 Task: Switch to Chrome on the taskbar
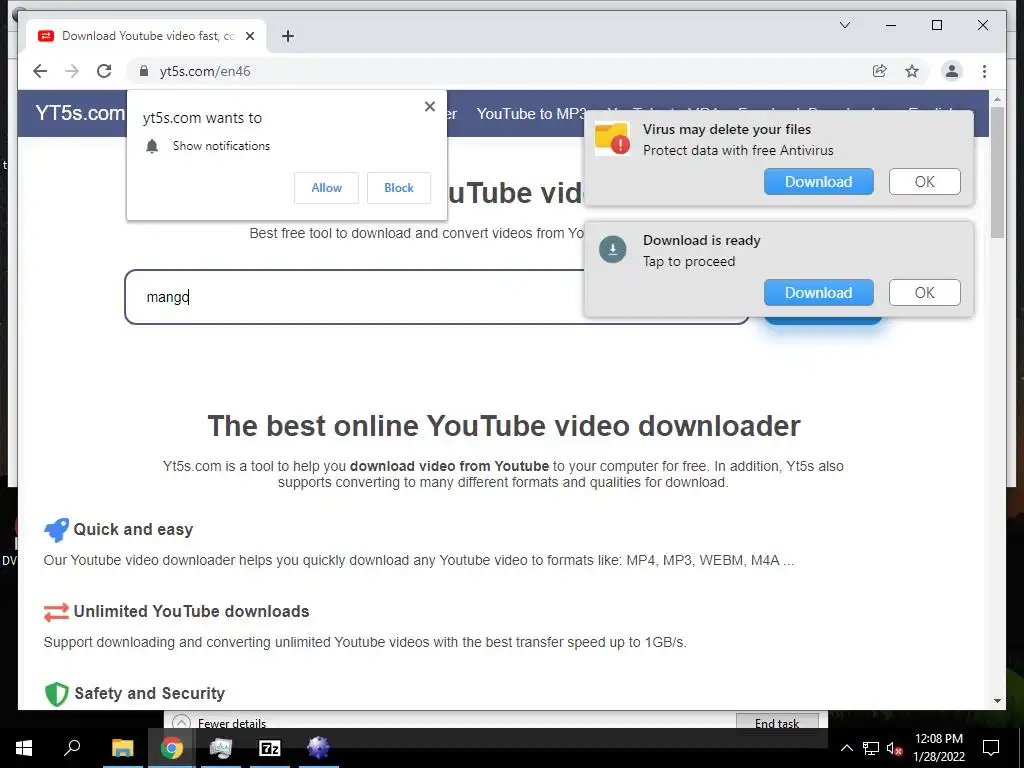(x=172, y=748)
